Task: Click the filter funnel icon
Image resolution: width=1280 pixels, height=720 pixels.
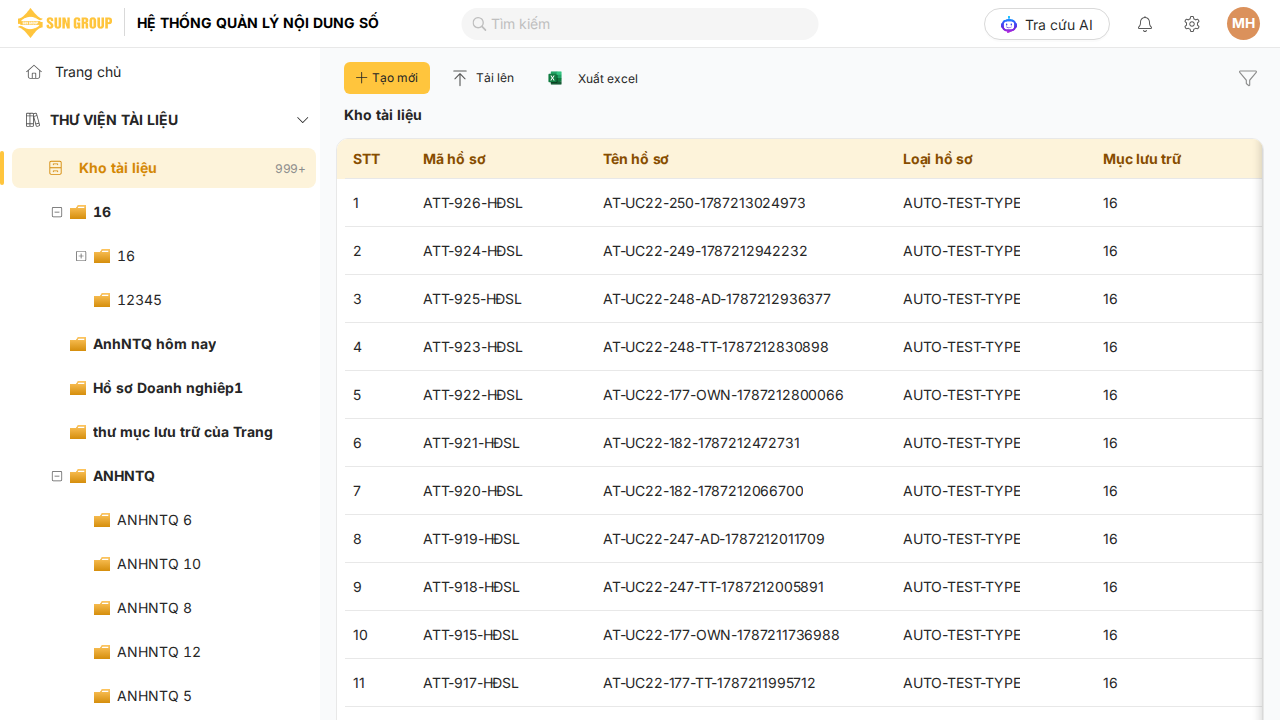Action: coord(1248,78)
